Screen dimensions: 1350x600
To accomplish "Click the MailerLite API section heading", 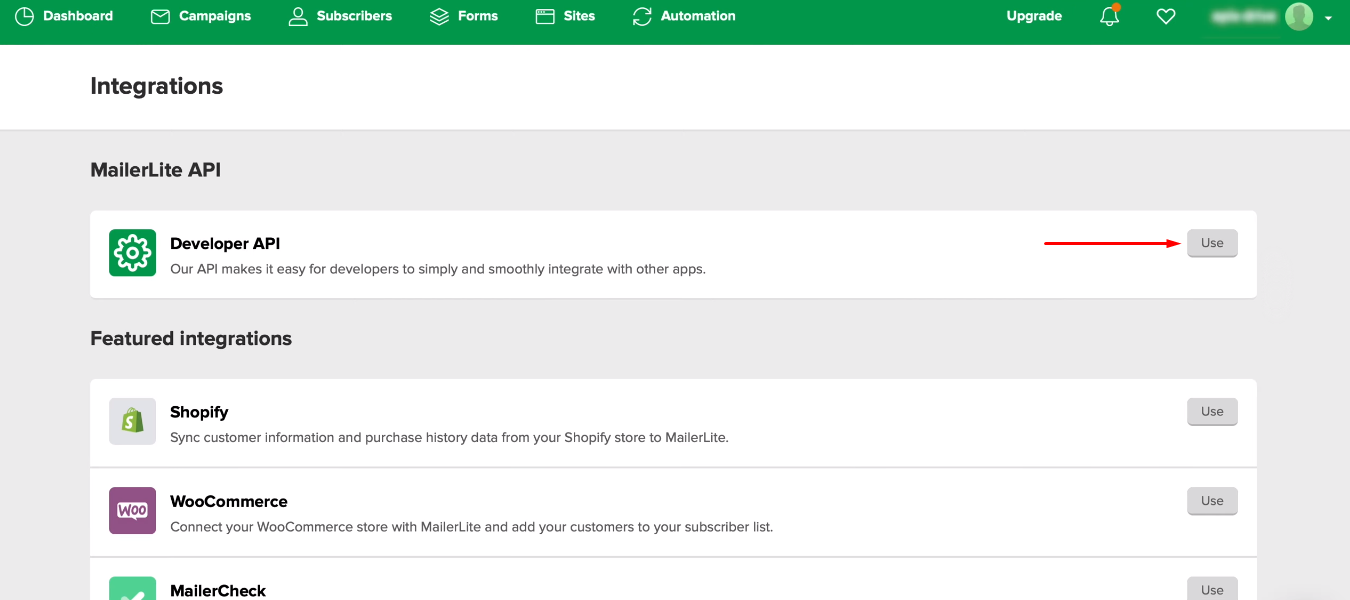I will point(156,170).
